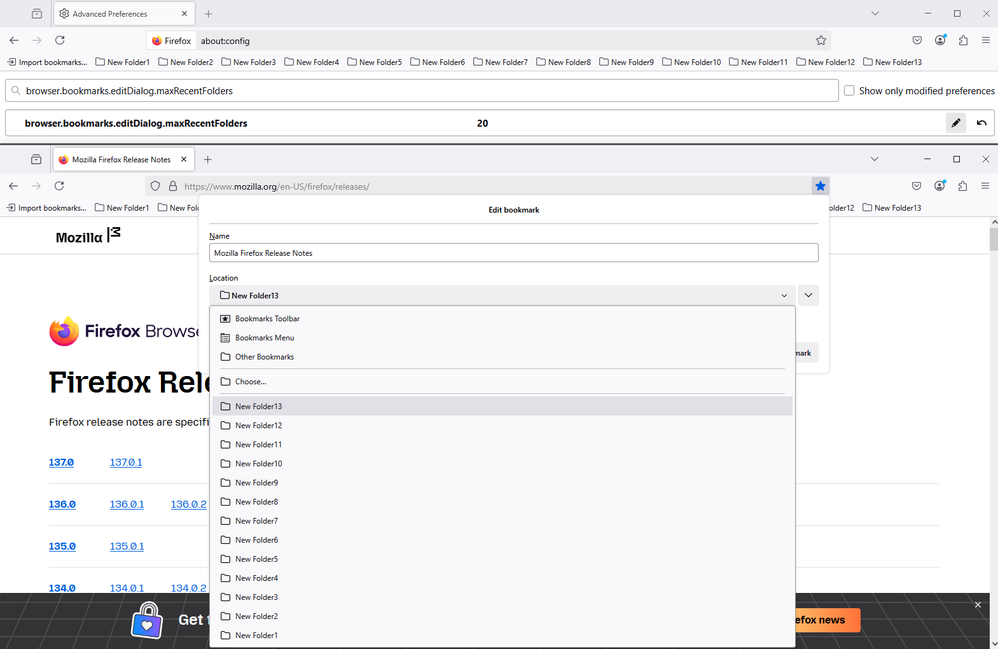Open Pocket icon in Release Notes window
The width and height of the screenshot is (998, 649).
coord(917,186)
